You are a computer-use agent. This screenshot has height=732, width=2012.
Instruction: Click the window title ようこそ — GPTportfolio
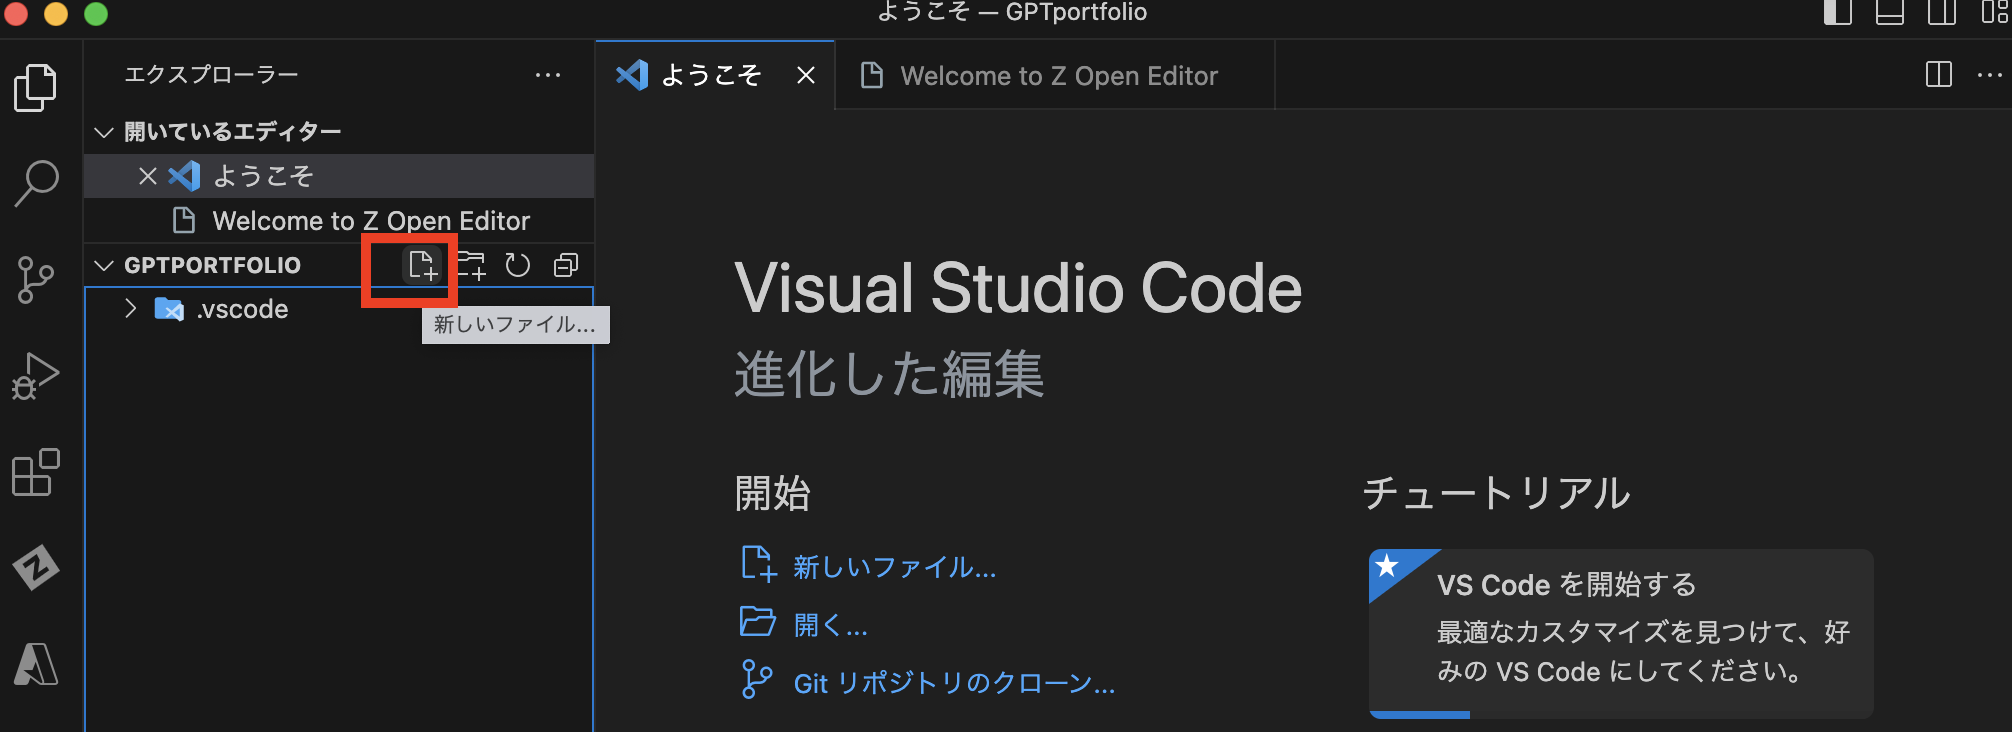click(1012, 12)
